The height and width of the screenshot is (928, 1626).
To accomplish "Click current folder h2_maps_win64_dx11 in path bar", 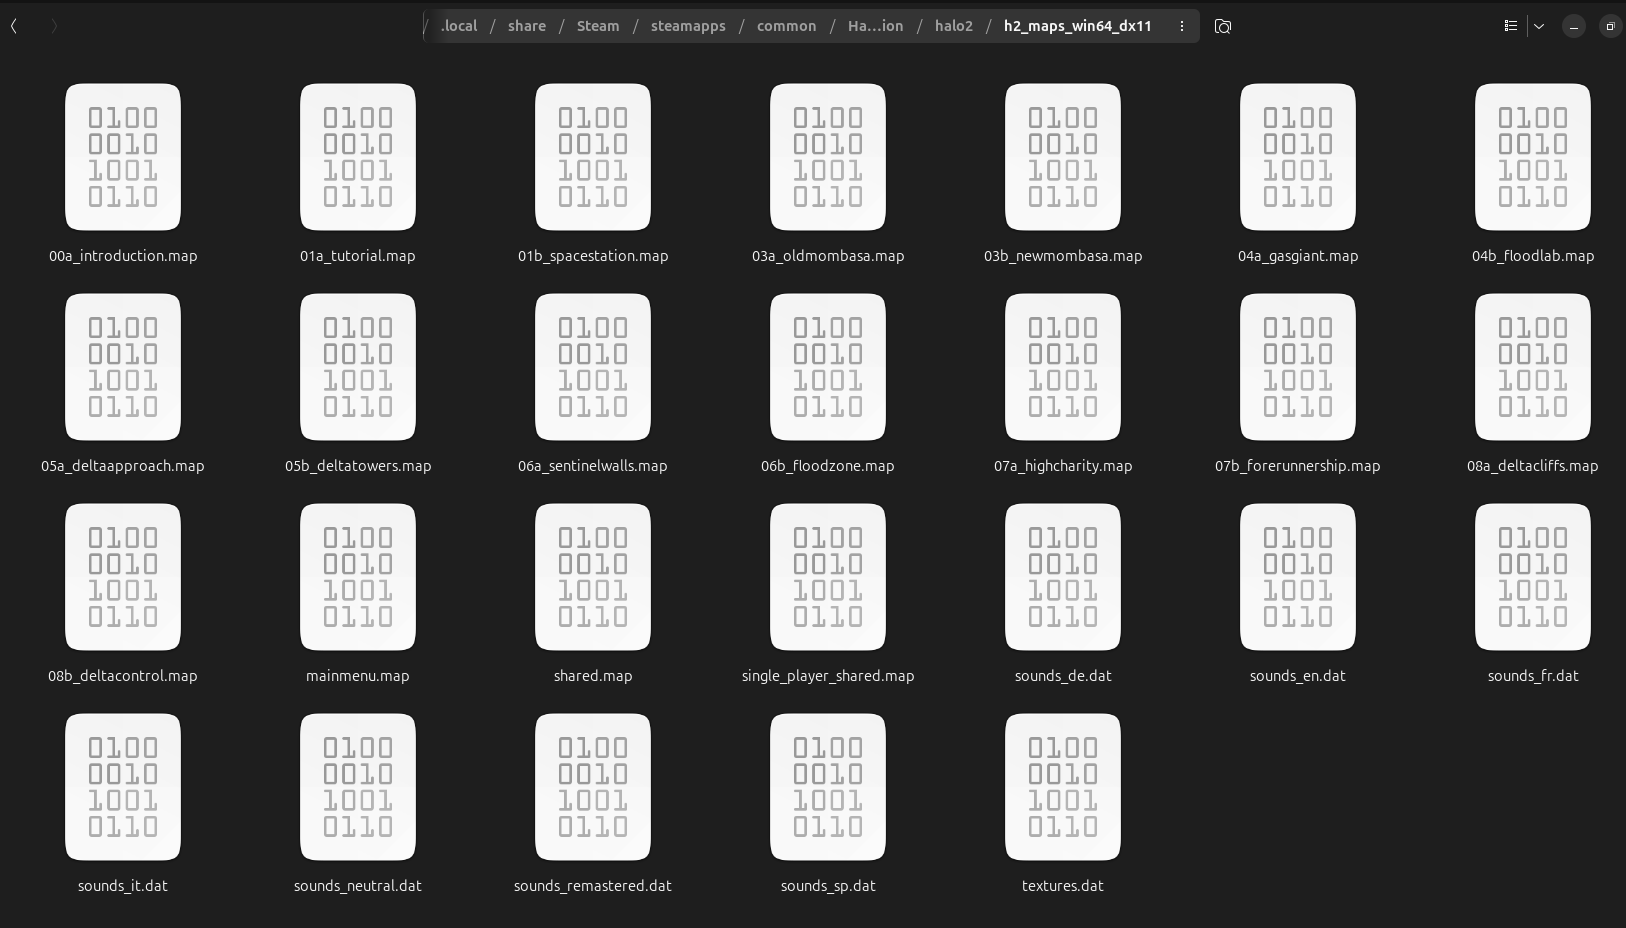I will pos(1078,26).
